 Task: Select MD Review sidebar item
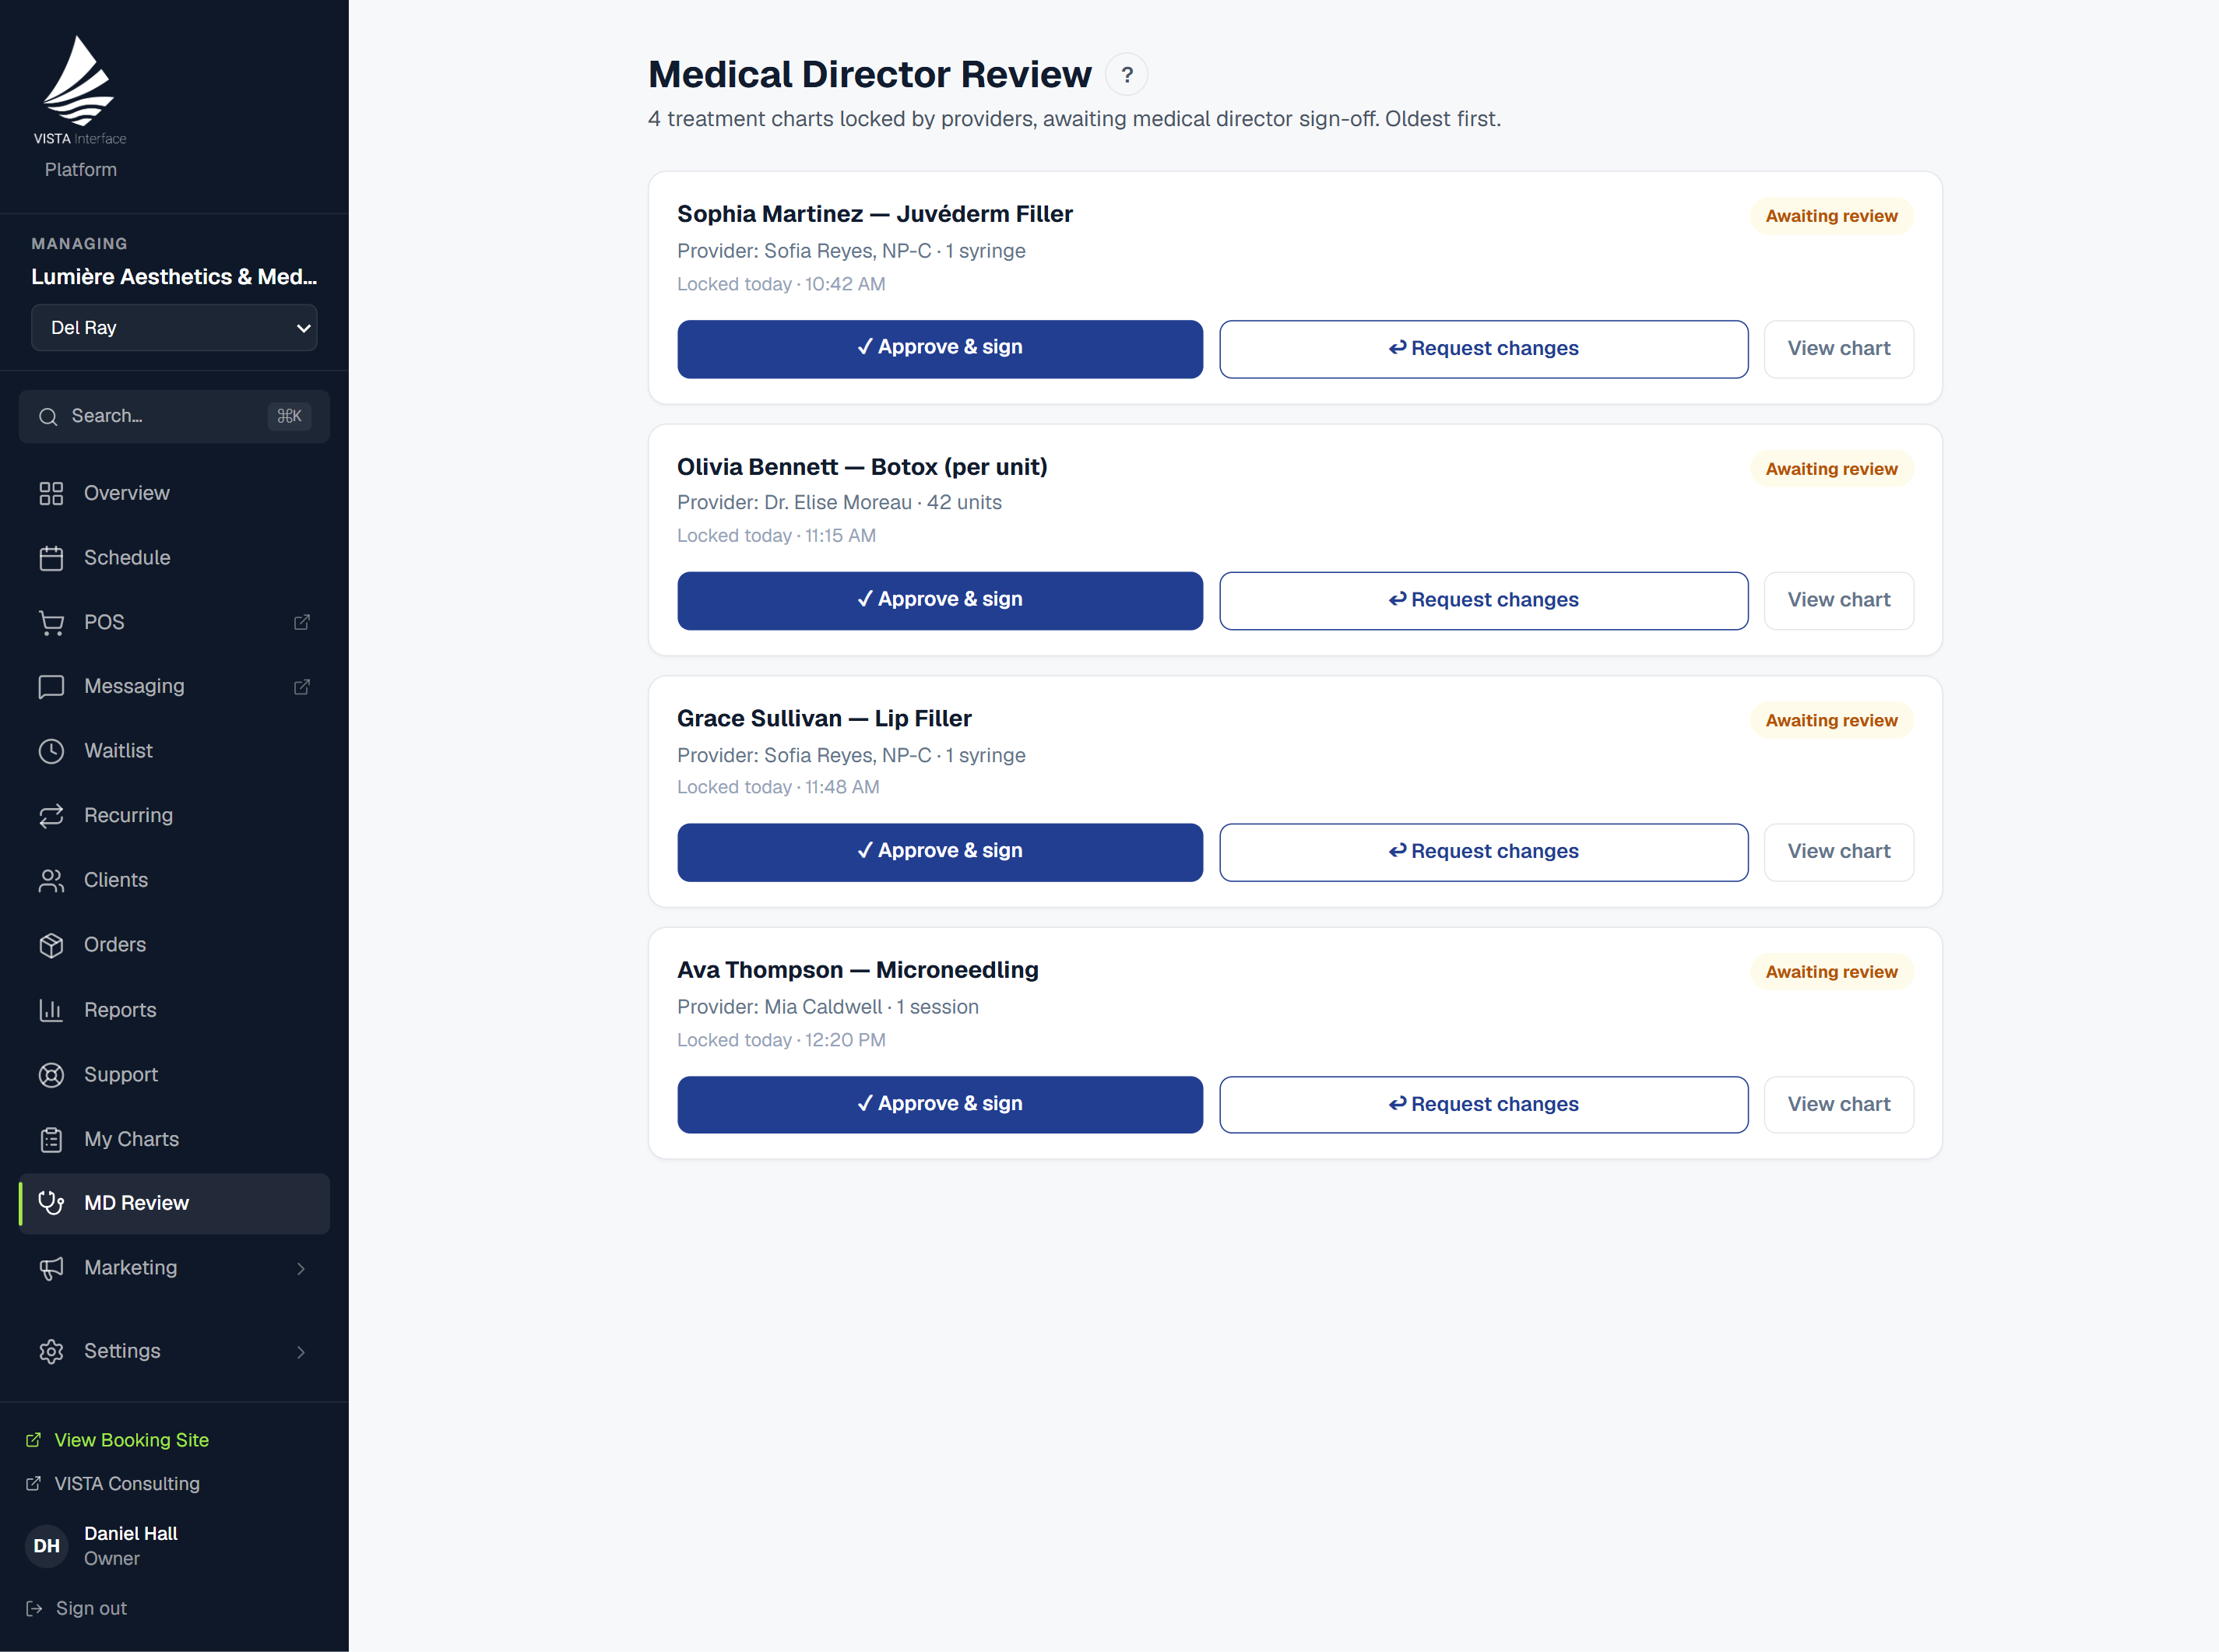tap(174, 1203)
